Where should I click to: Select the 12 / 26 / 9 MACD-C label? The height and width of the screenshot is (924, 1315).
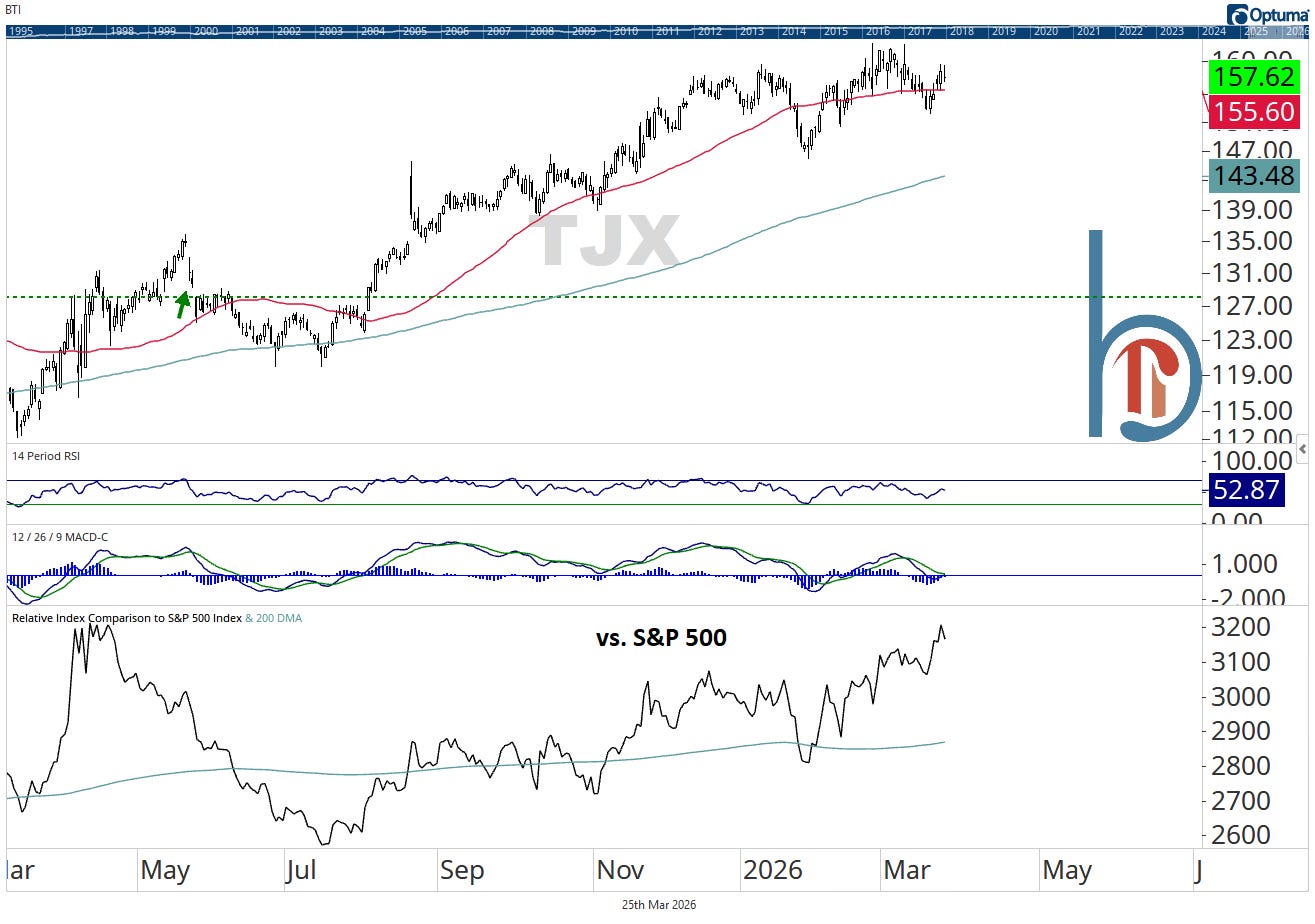click(x=59, y=537)
